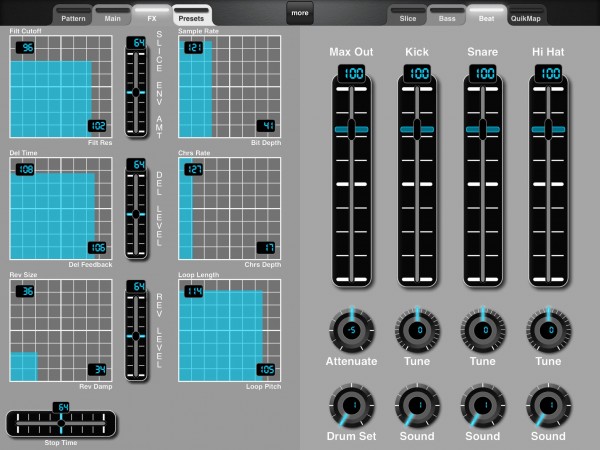Open the Main tab

[112, 16]
